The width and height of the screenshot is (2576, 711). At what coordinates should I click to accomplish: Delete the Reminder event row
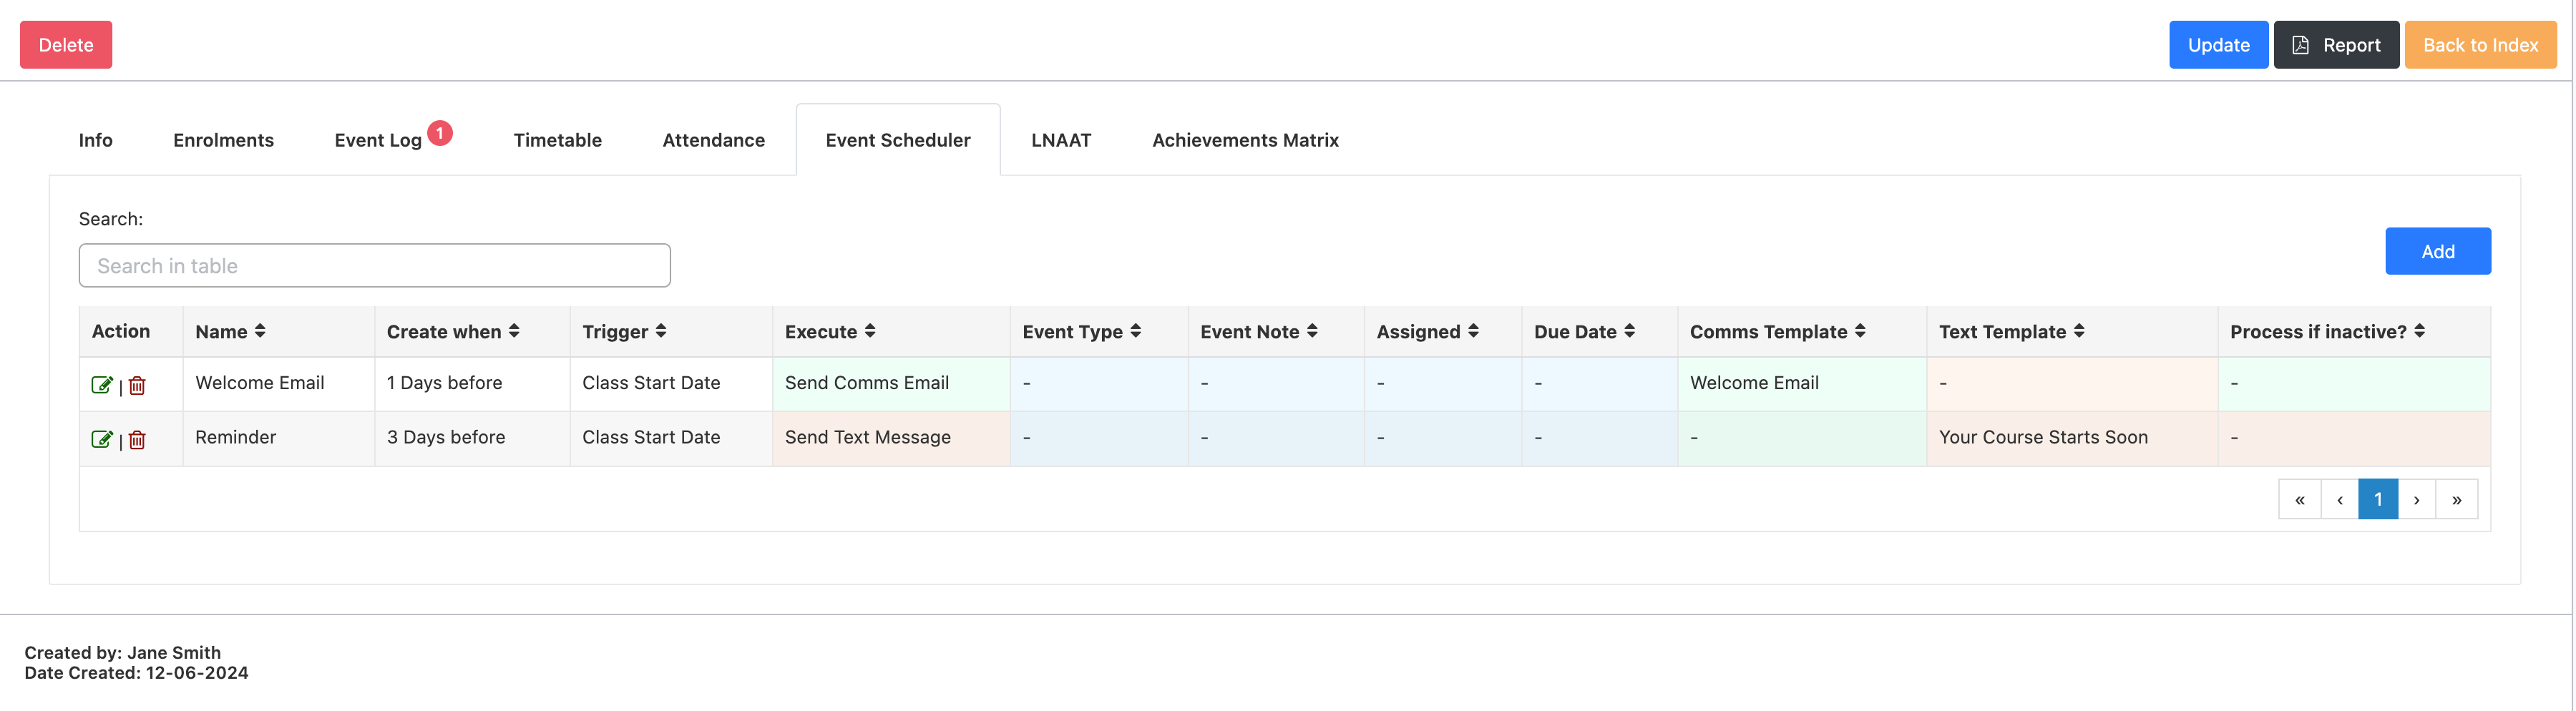(137, 439)
